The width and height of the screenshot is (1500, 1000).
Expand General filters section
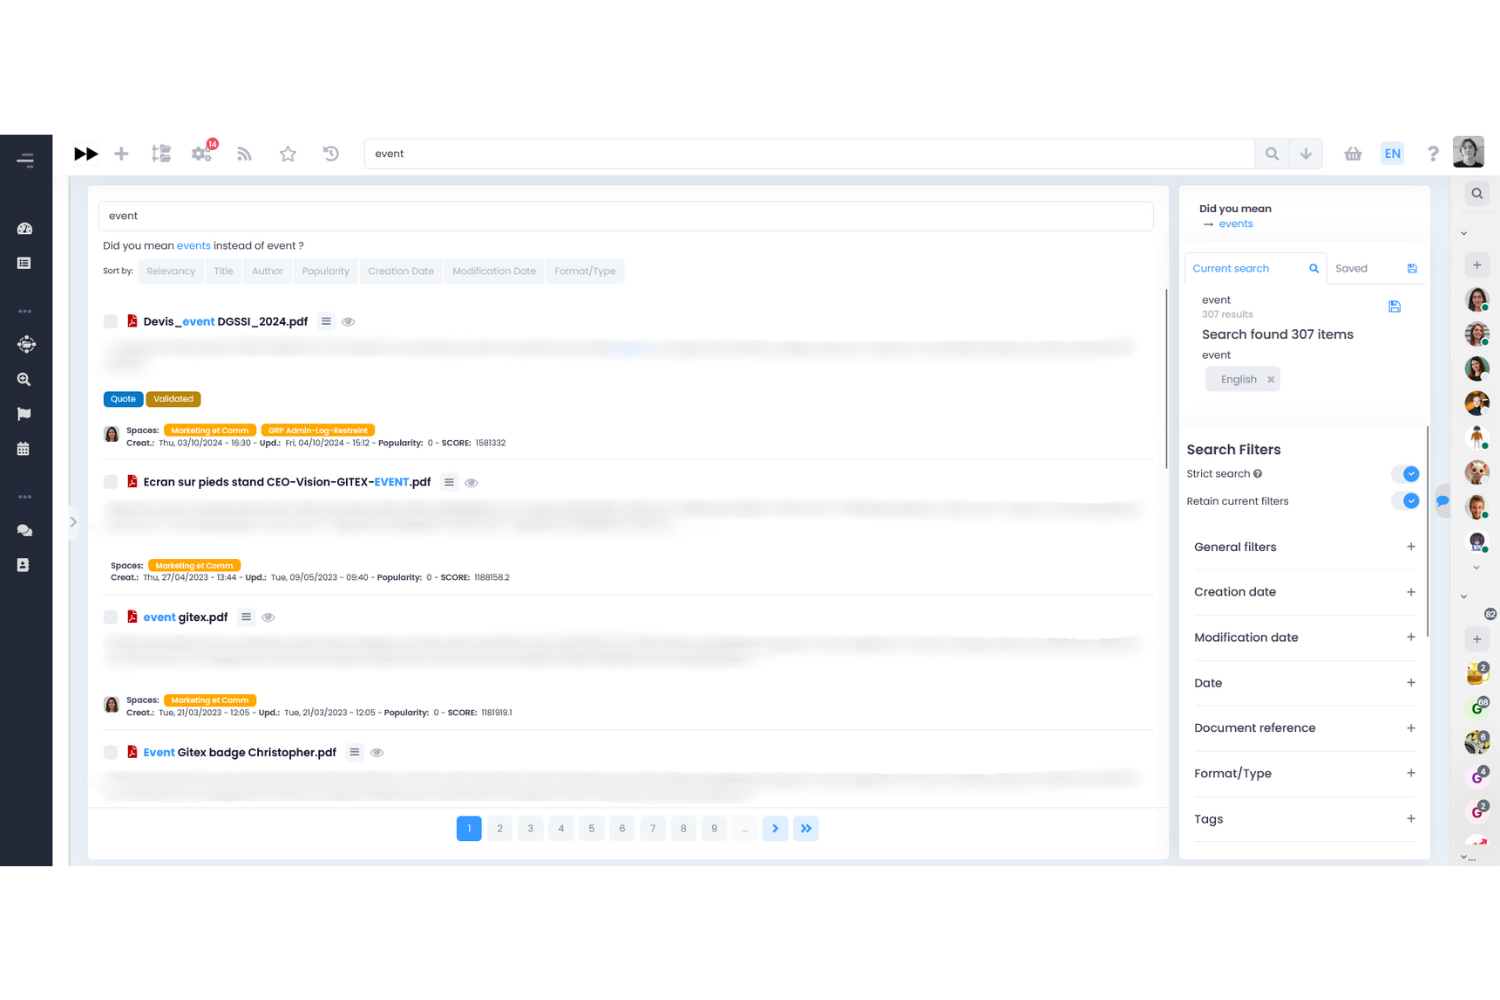click(x=1304, y=547)
